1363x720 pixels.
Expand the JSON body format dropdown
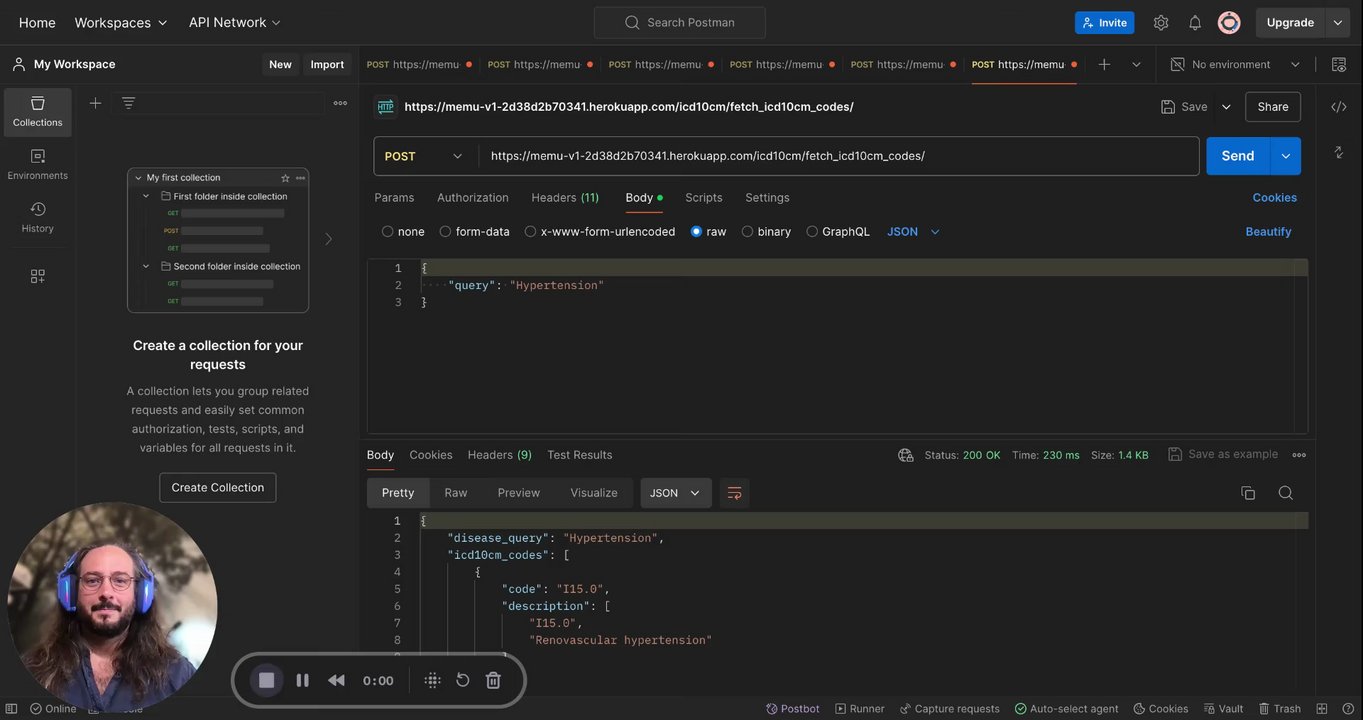[913, 232]
